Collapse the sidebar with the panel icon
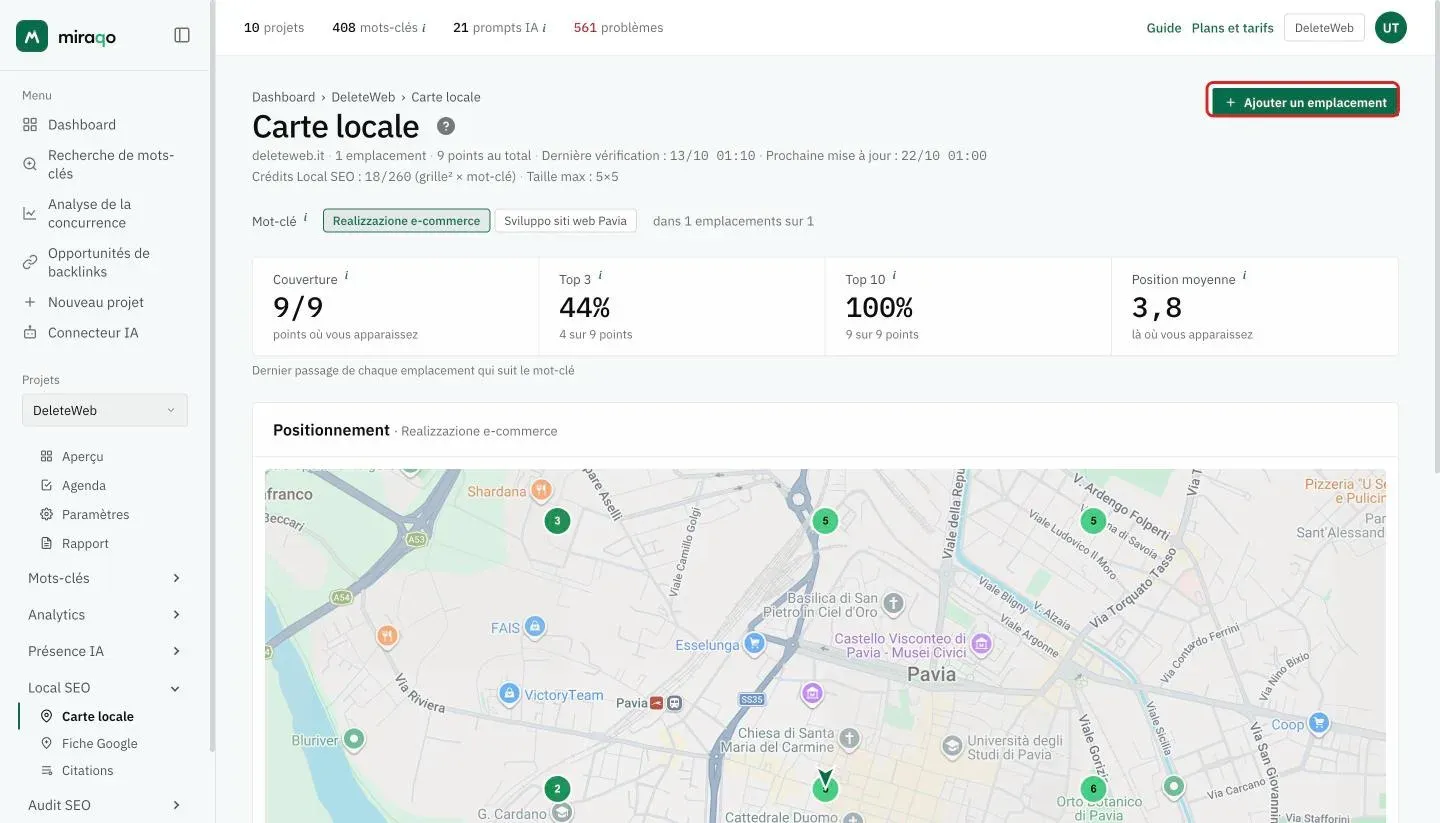The width and height of the screenshot is (1440, 823). [x=182, y=35]
